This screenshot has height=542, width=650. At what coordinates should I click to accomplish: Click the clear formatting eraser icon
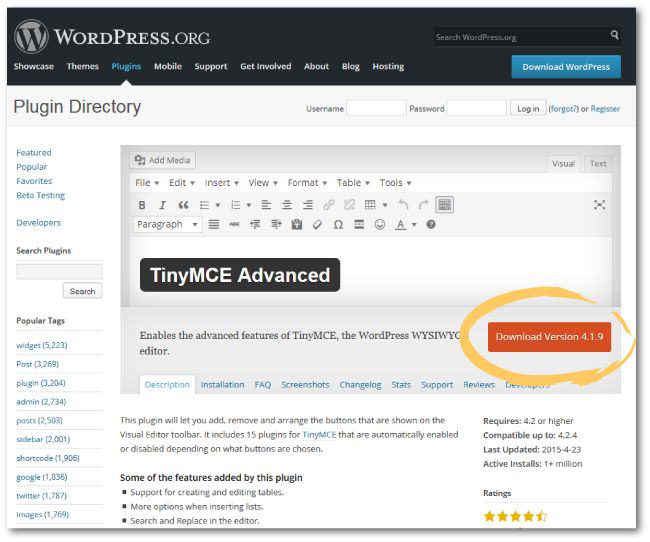pyautogui.click(x=318, y=225)
